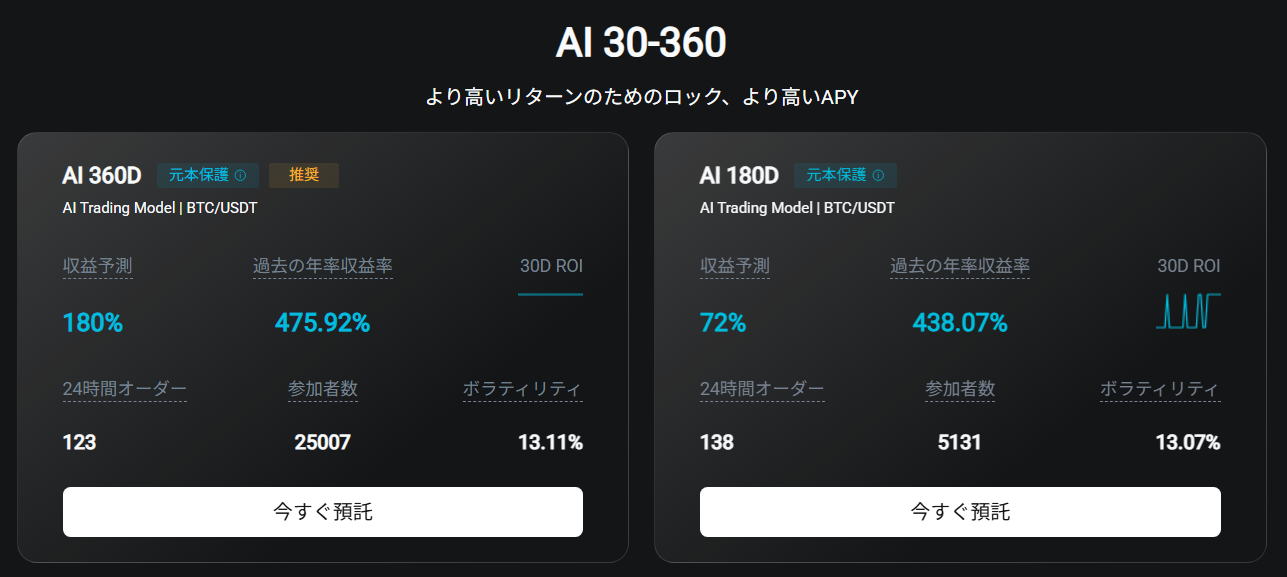Click 参加者数 label on AI 360D card
The height and width of the screenshot is (577, 1287).
(x=322, y=389)
